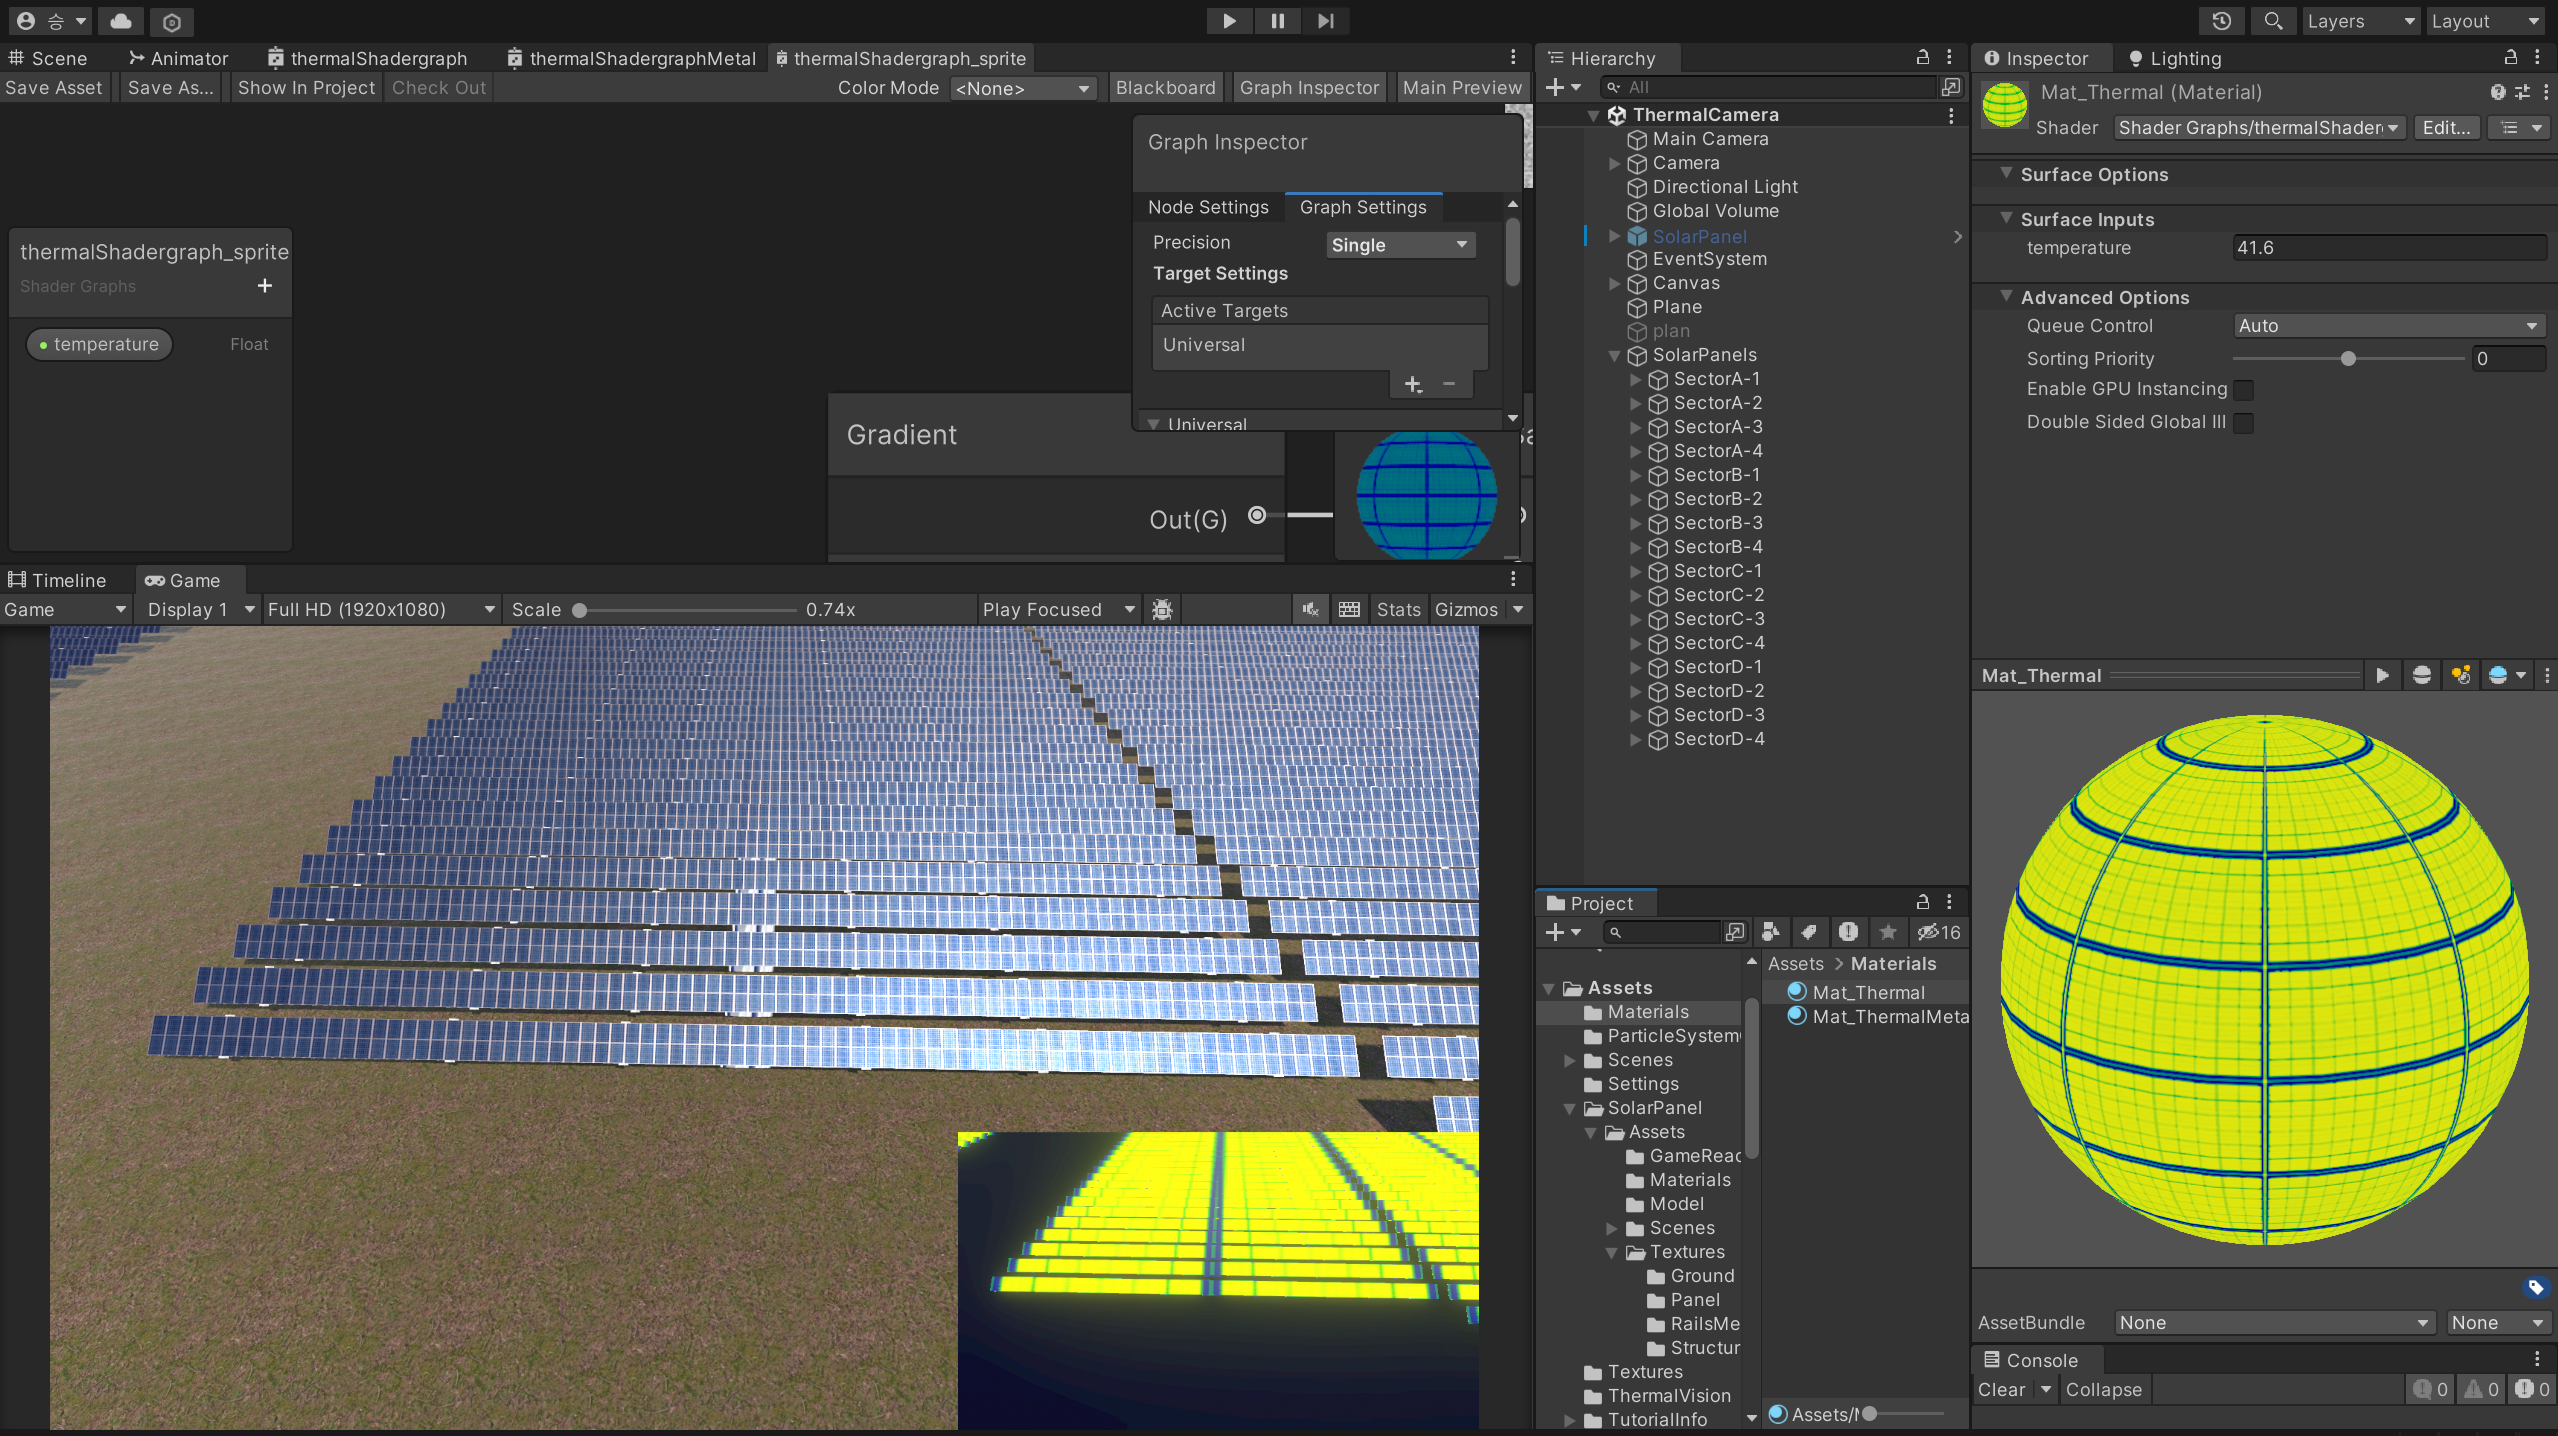Image resolution: width=2558 pixels, height=1436 pixels.
Task: Click the global search magnifier icon
Action: click(x=2272, y=21)
